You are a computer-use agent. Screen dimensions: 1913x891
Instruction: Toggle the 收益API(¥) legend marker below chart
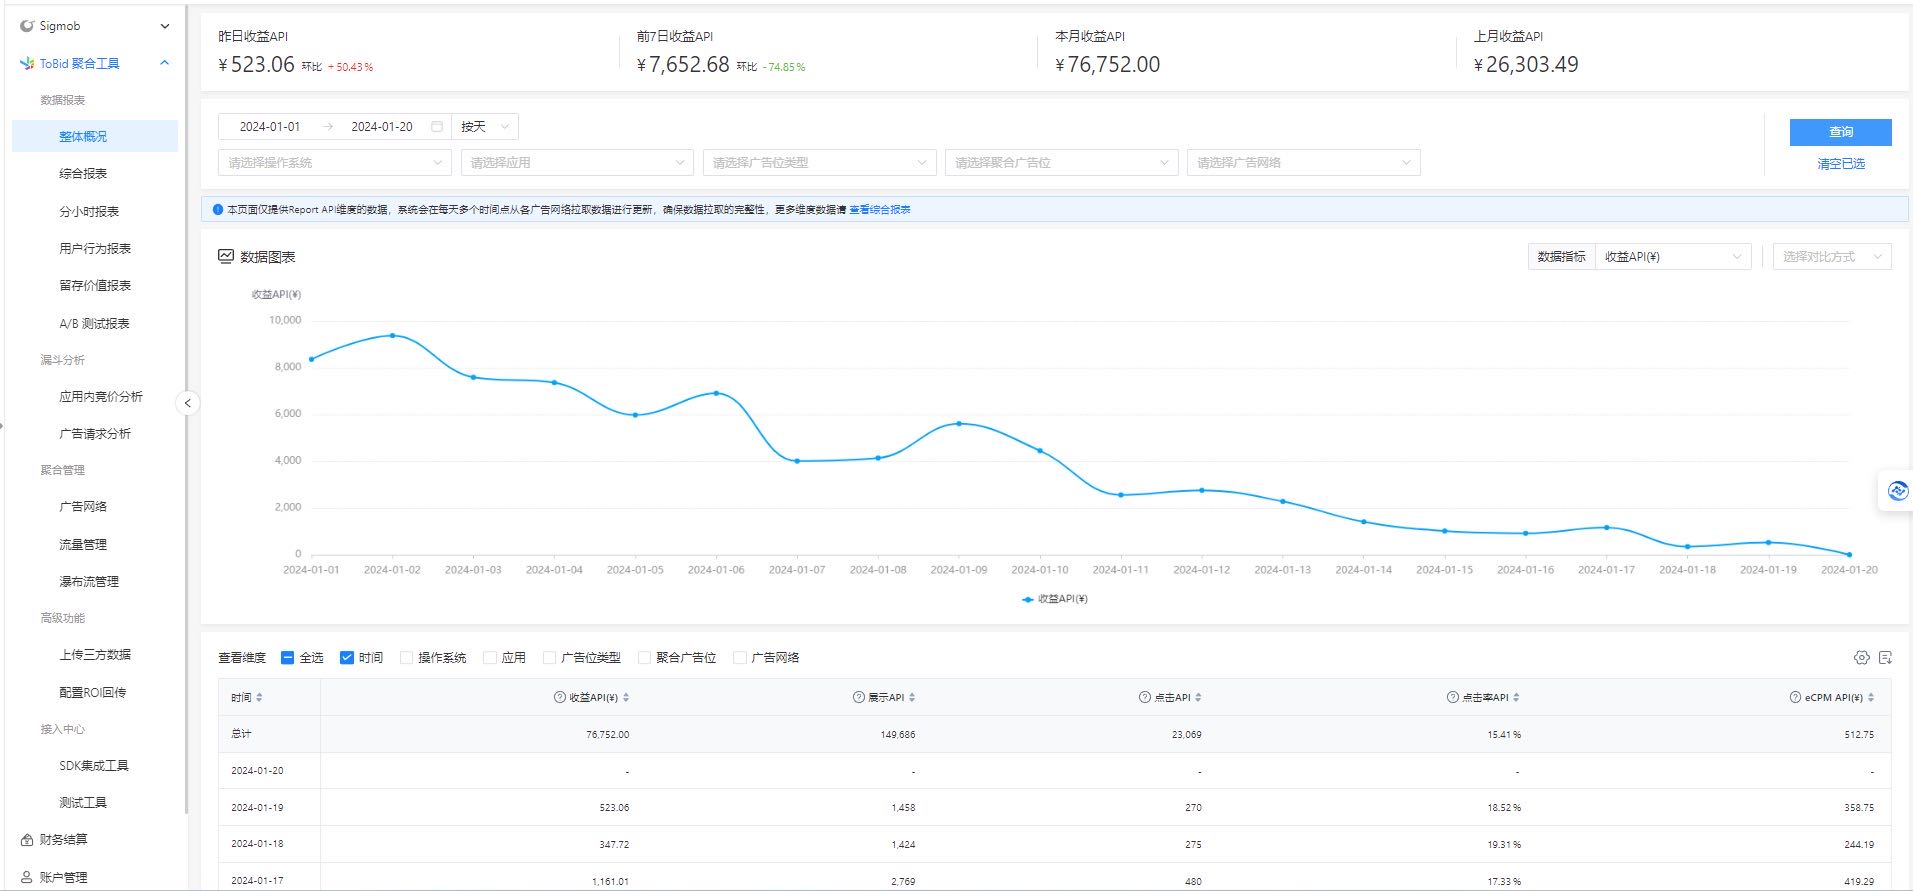click(1027, 600)
